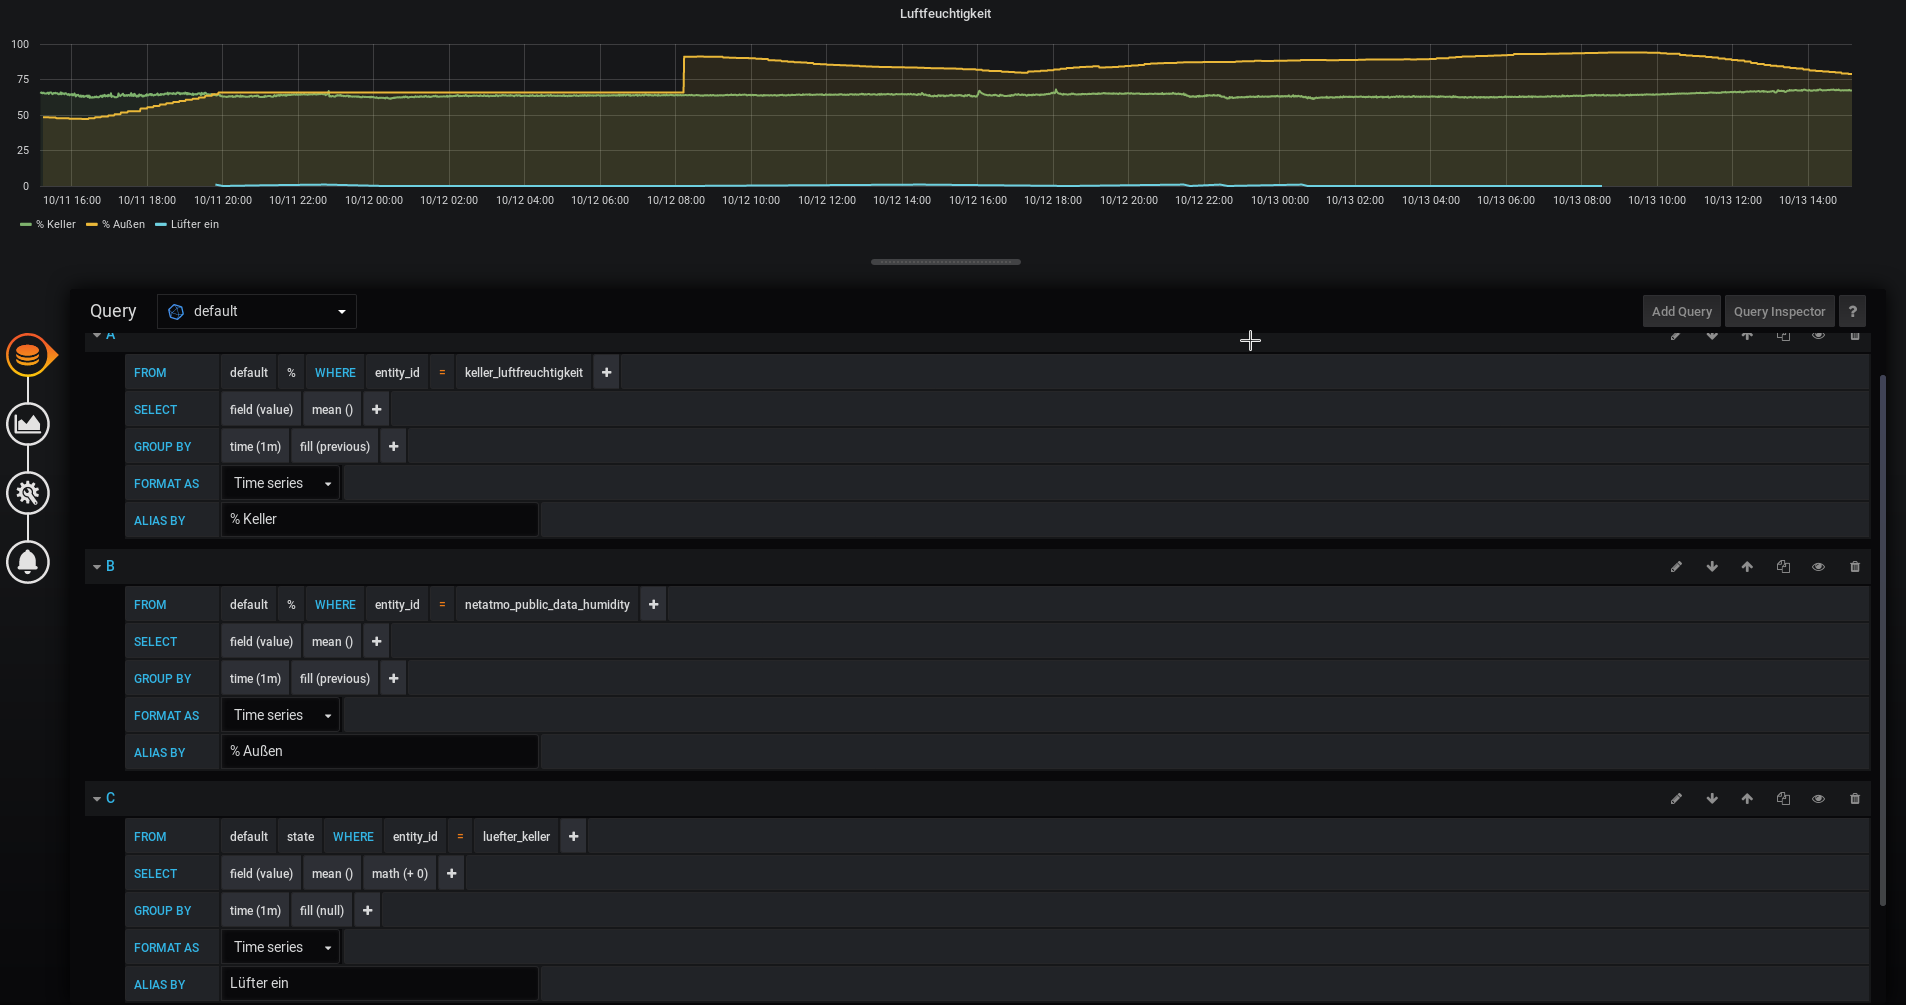This screenshot has height=1005, width=1906.
Task: Click the Add Query button
Action: point(1681,311)
